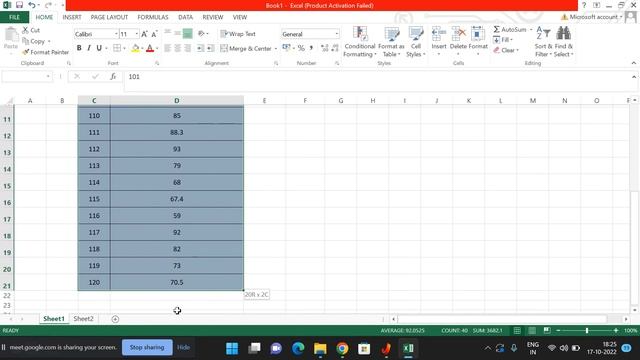The image size is (640, 360).
Task: Open the Name Box dropdown
Action: 48,76
